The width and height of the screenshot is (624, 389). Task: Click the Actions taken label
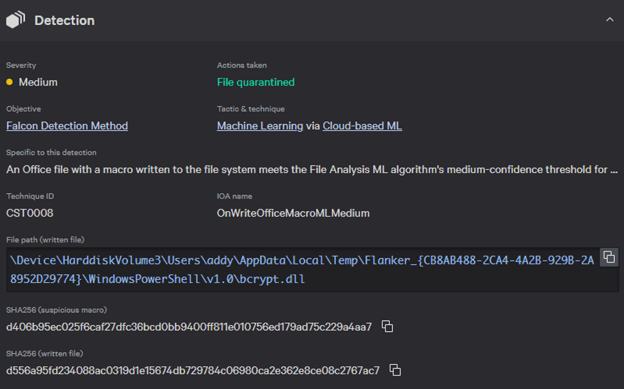point(242,65)
